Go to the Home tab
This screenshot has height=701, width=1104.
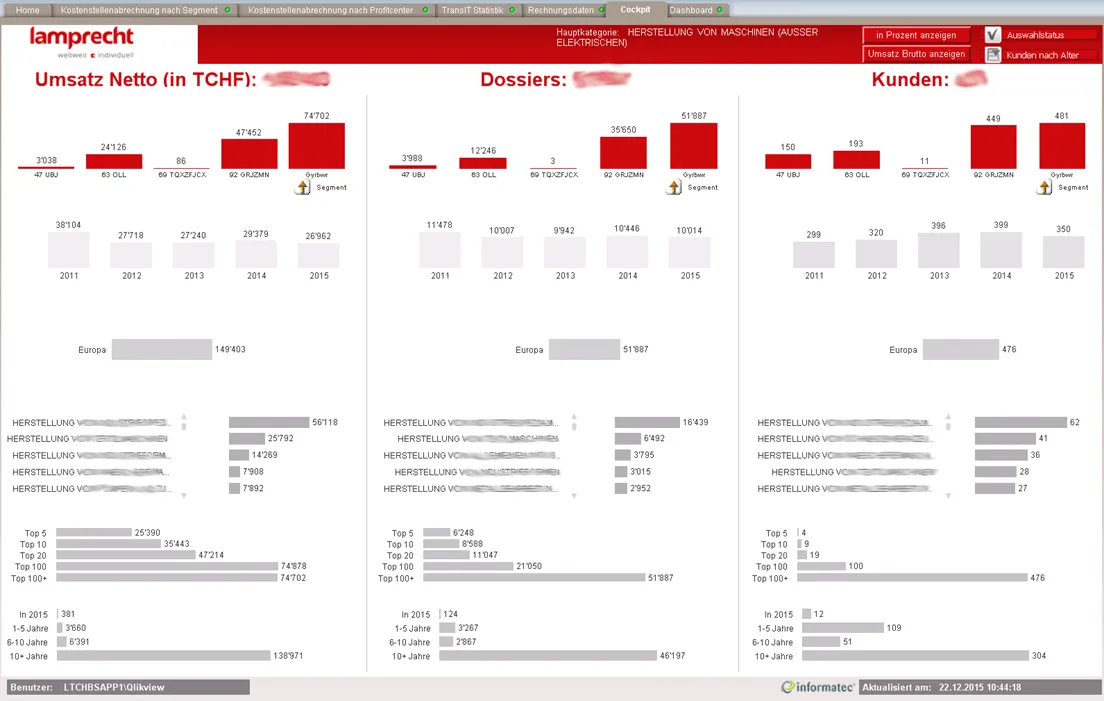pos(27,11)
